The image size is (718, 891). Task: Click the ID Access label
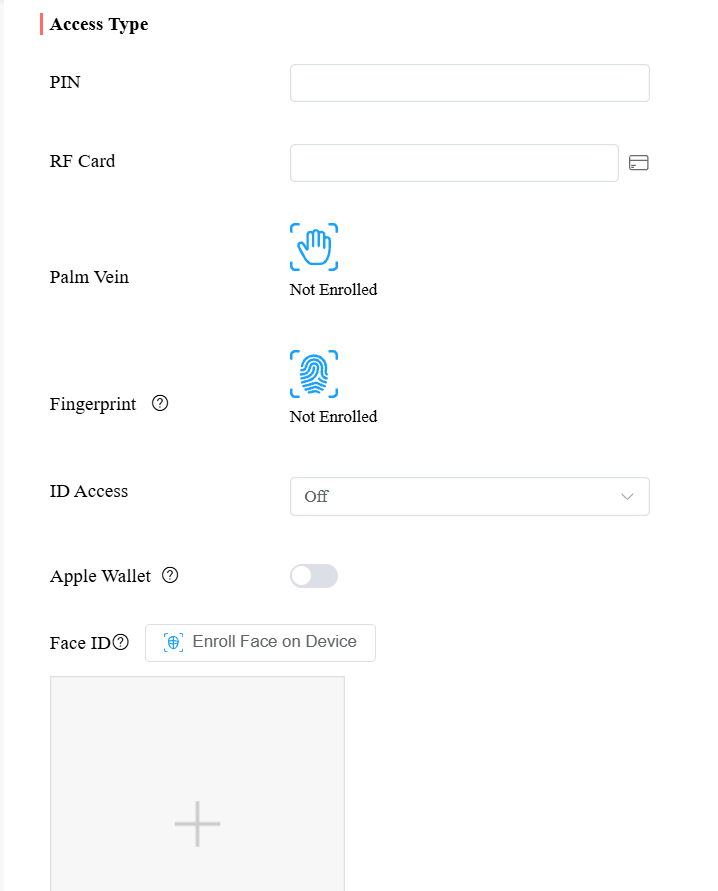pyautogui.click(x=89, y=491)
